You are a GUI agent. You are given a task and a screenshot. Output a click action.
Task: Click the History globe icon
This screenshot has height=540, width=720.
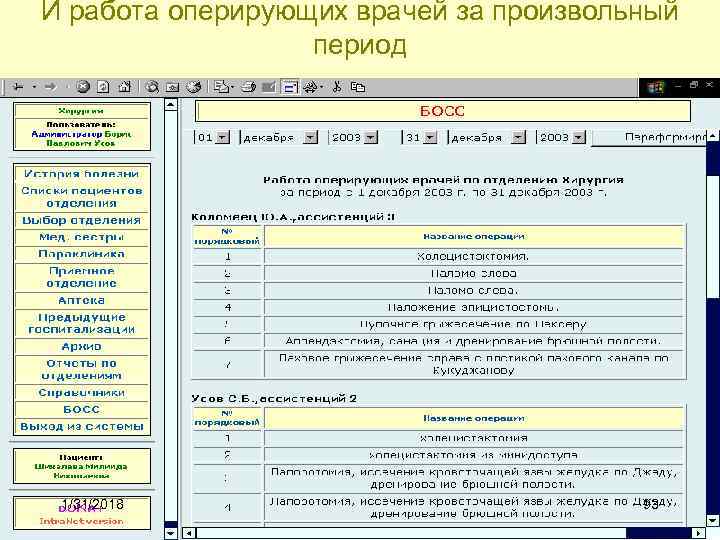(x=194, y=87)
